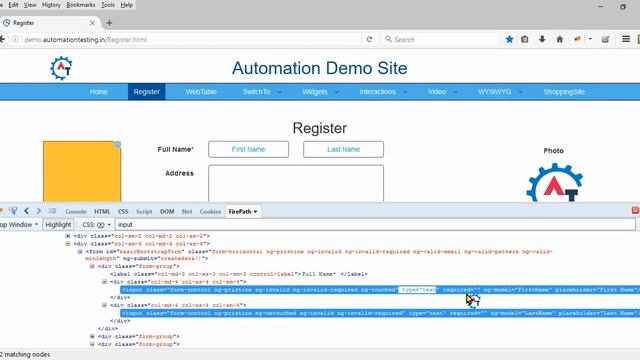Screen dimensions: 640x360
Task: Activate the Firebug inspect element icon
Action: pos(13,211)
